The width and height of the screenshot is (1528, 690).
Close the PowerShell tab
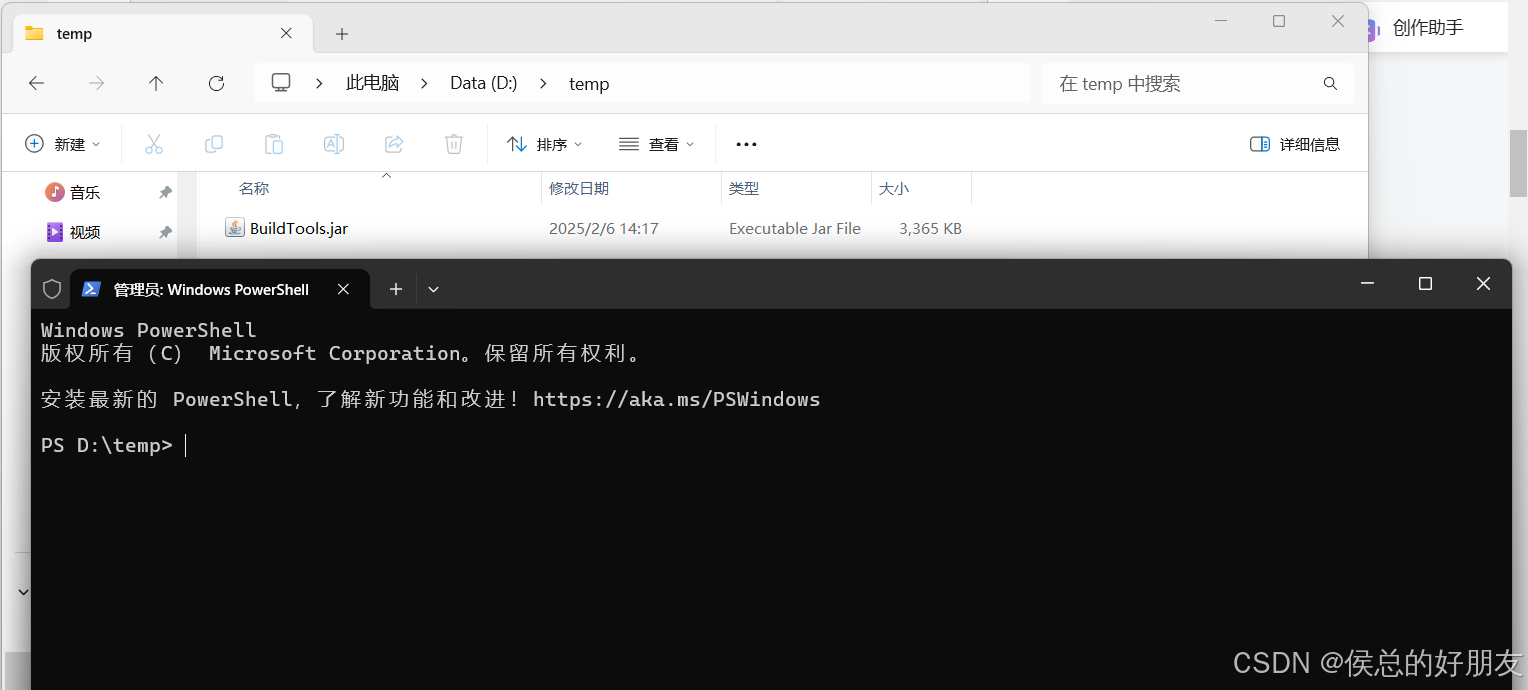[x=343, y=289]
